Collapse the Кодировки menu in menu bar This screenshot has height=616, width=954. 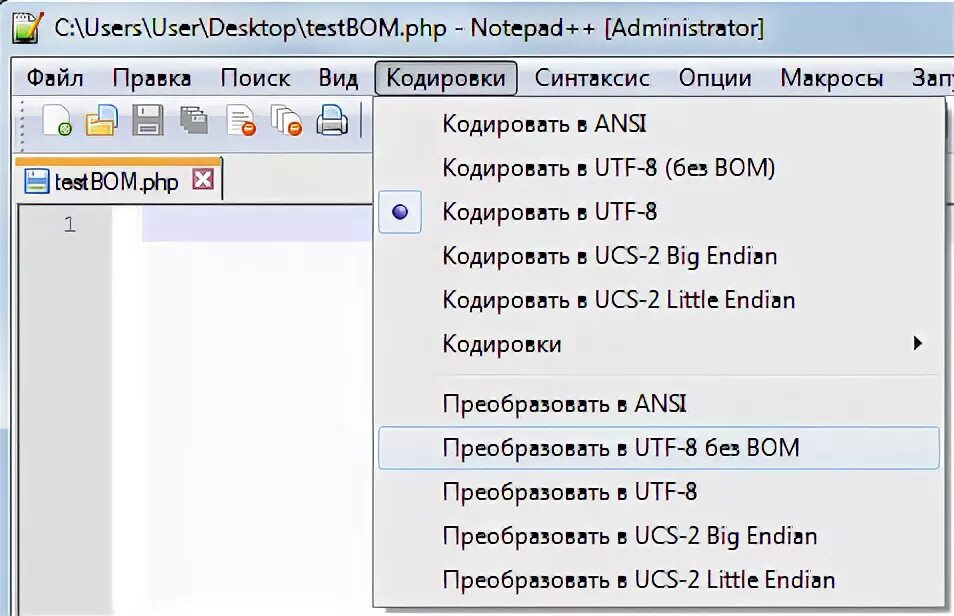coord(446,79)
